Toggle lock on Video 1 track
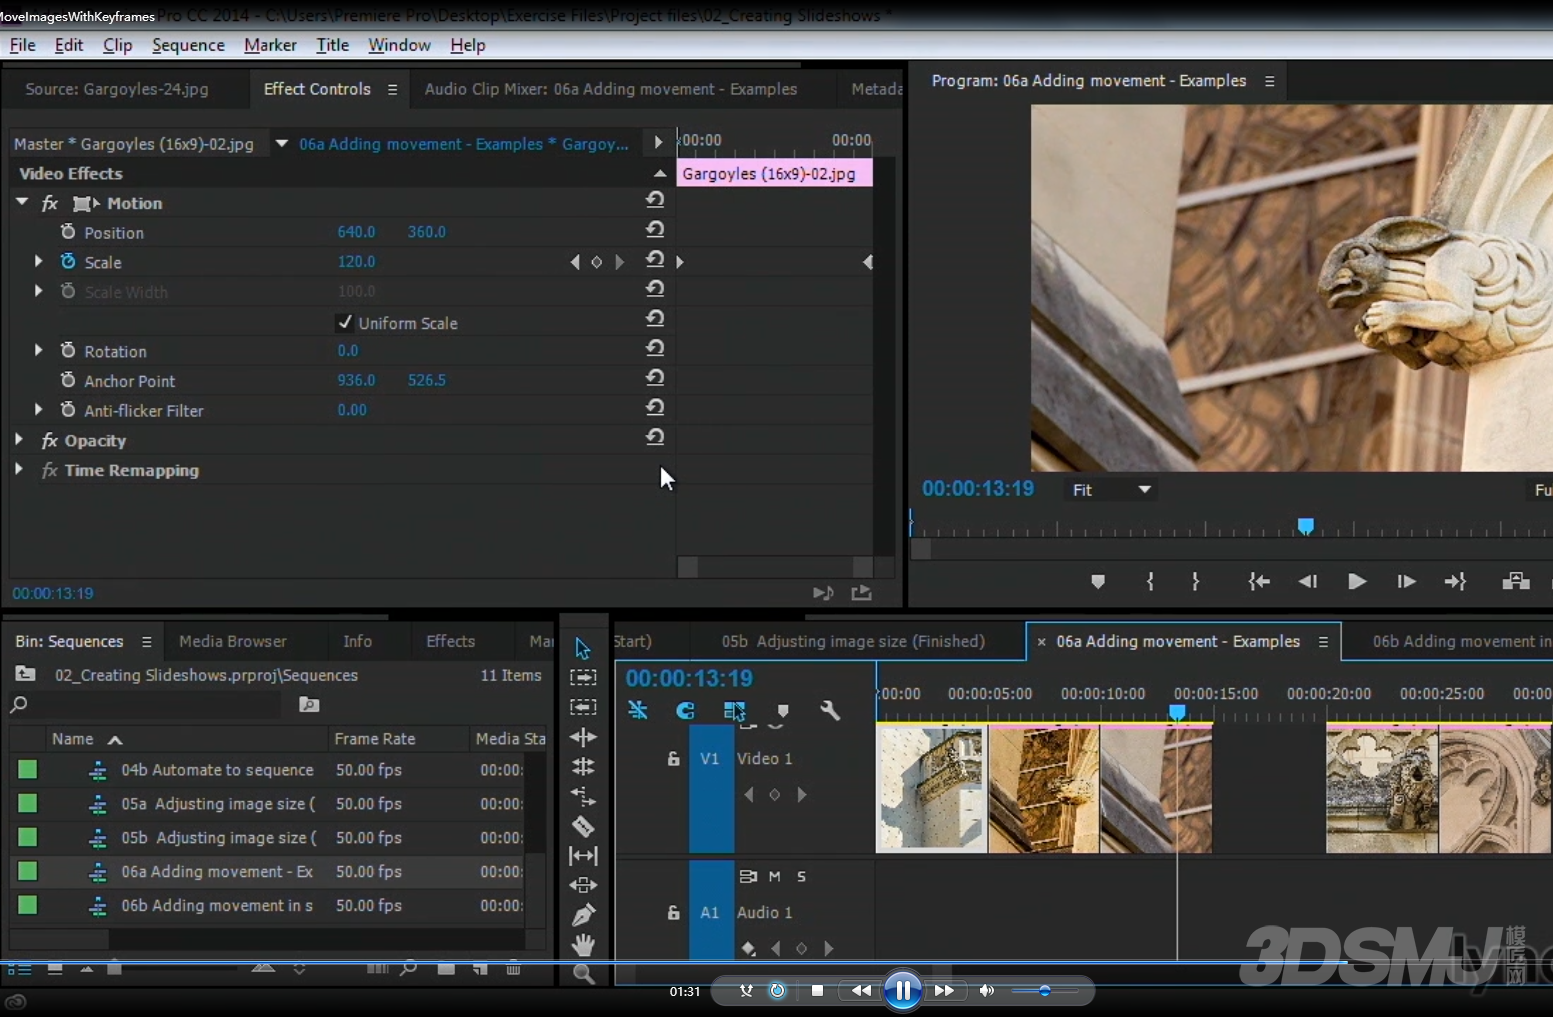 click(x=673, y=759)
